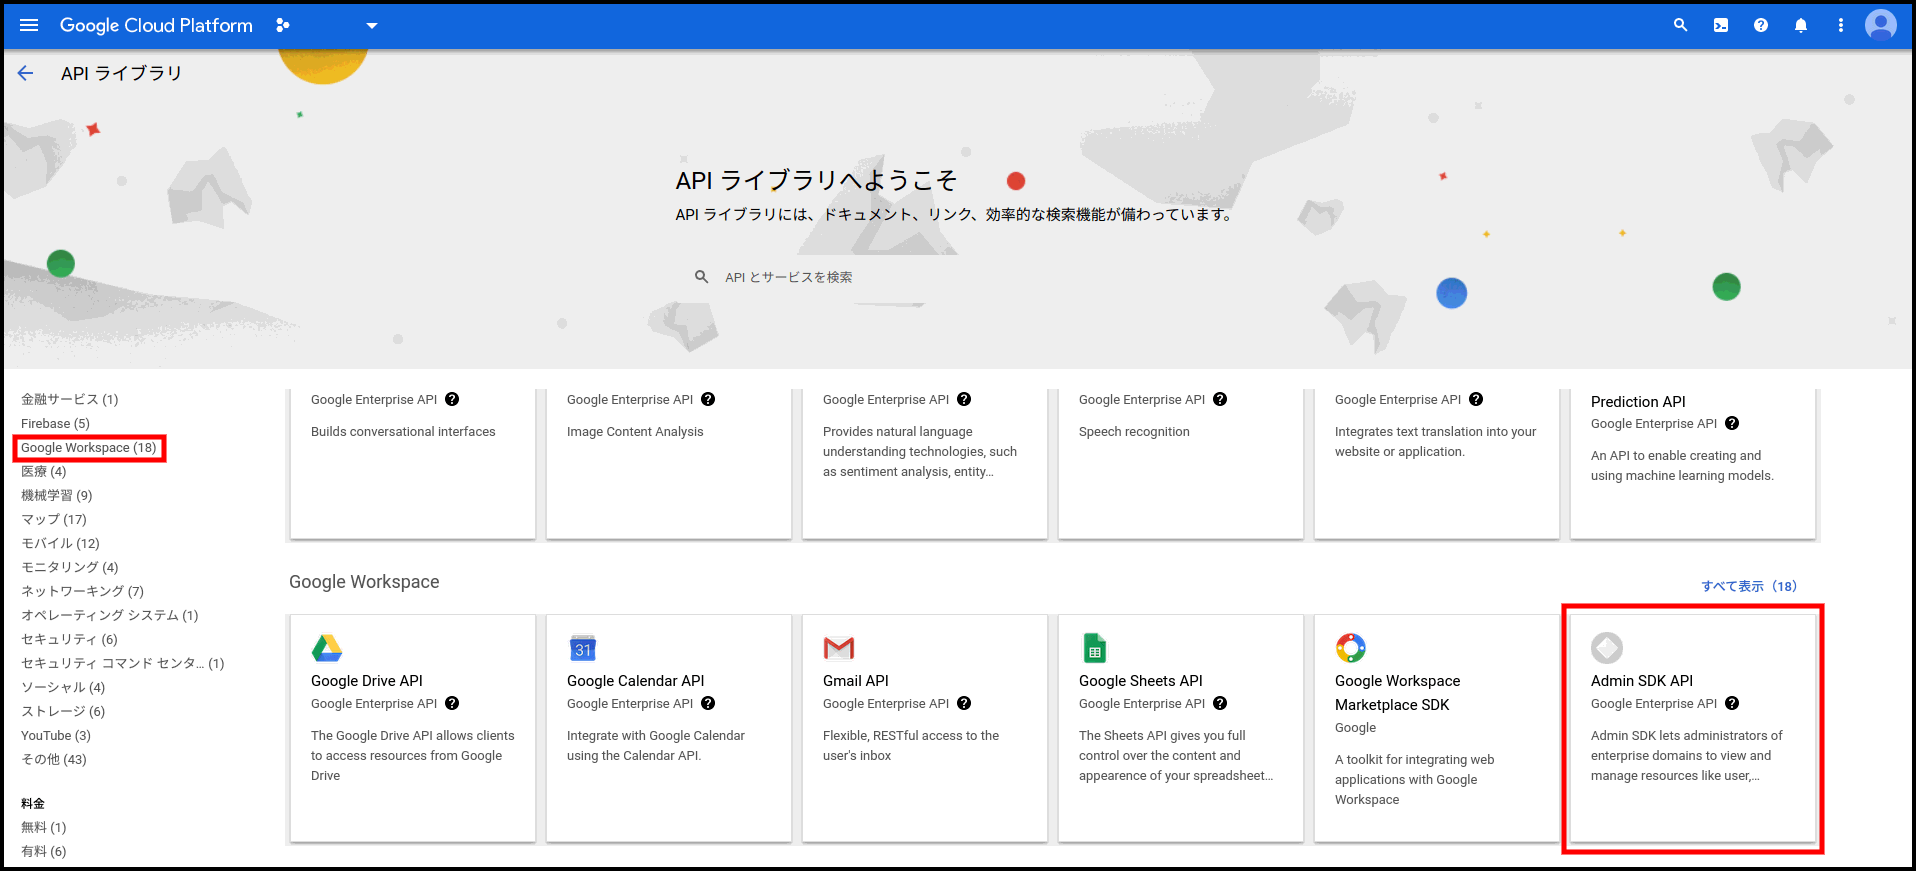Filter by 機械学習 (9)
This screenshot has width=1916, height=871.
click(x=57, y=495)
